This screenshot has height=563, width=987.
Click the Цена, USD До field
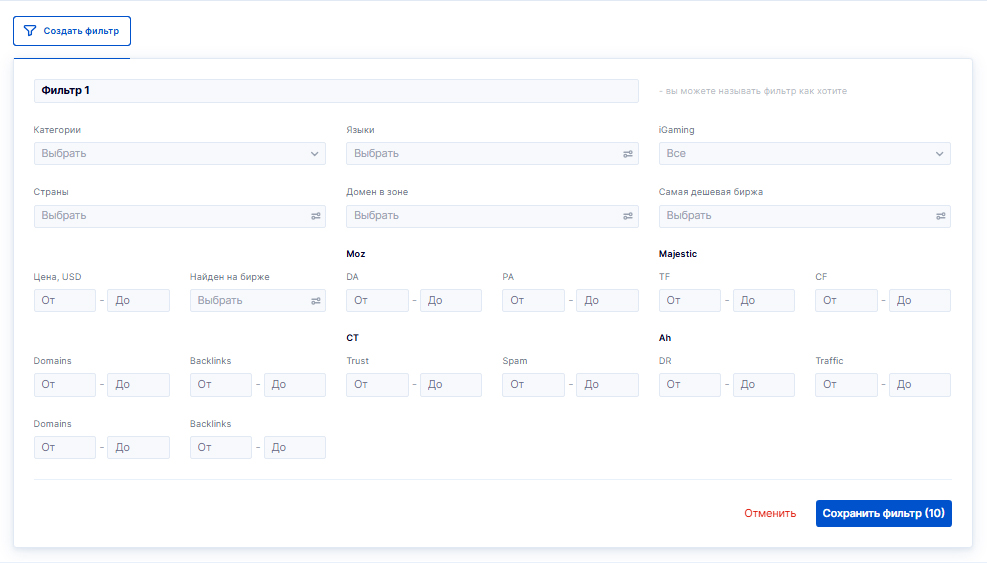coord(138,300)
